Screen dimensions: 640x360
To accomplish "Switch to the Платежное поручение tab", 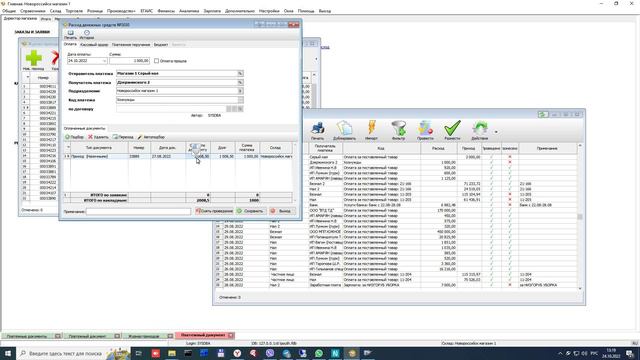I will [131, 44].
